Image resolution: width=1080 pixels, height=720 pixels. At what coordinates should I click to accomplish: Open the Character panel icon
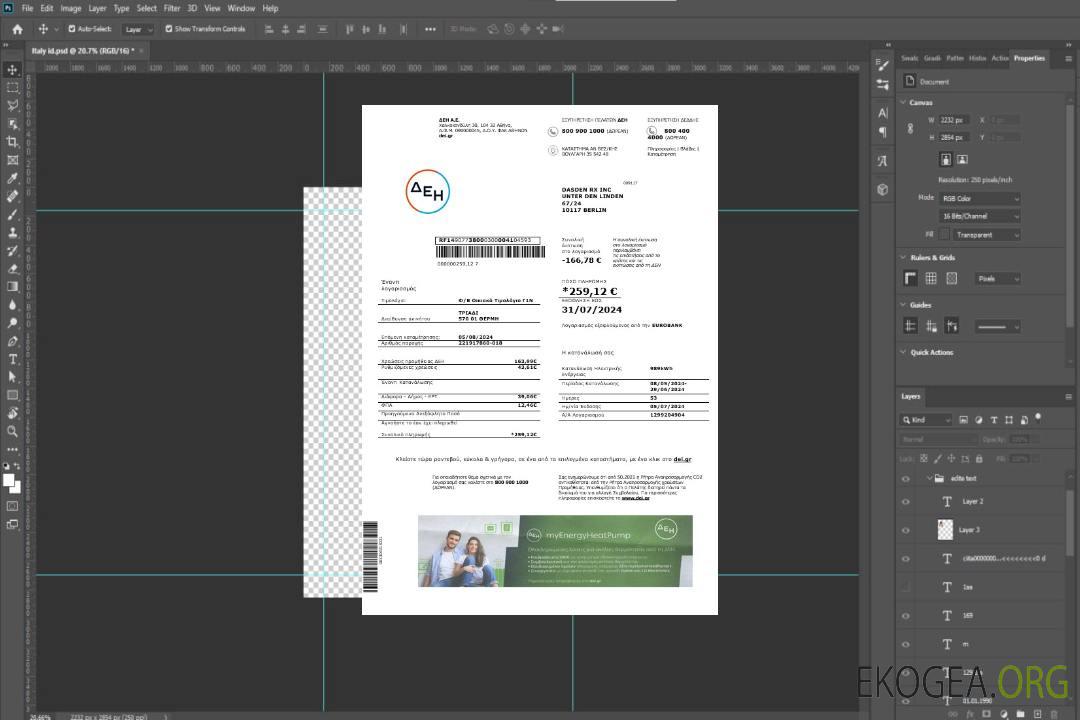point(883,113)
